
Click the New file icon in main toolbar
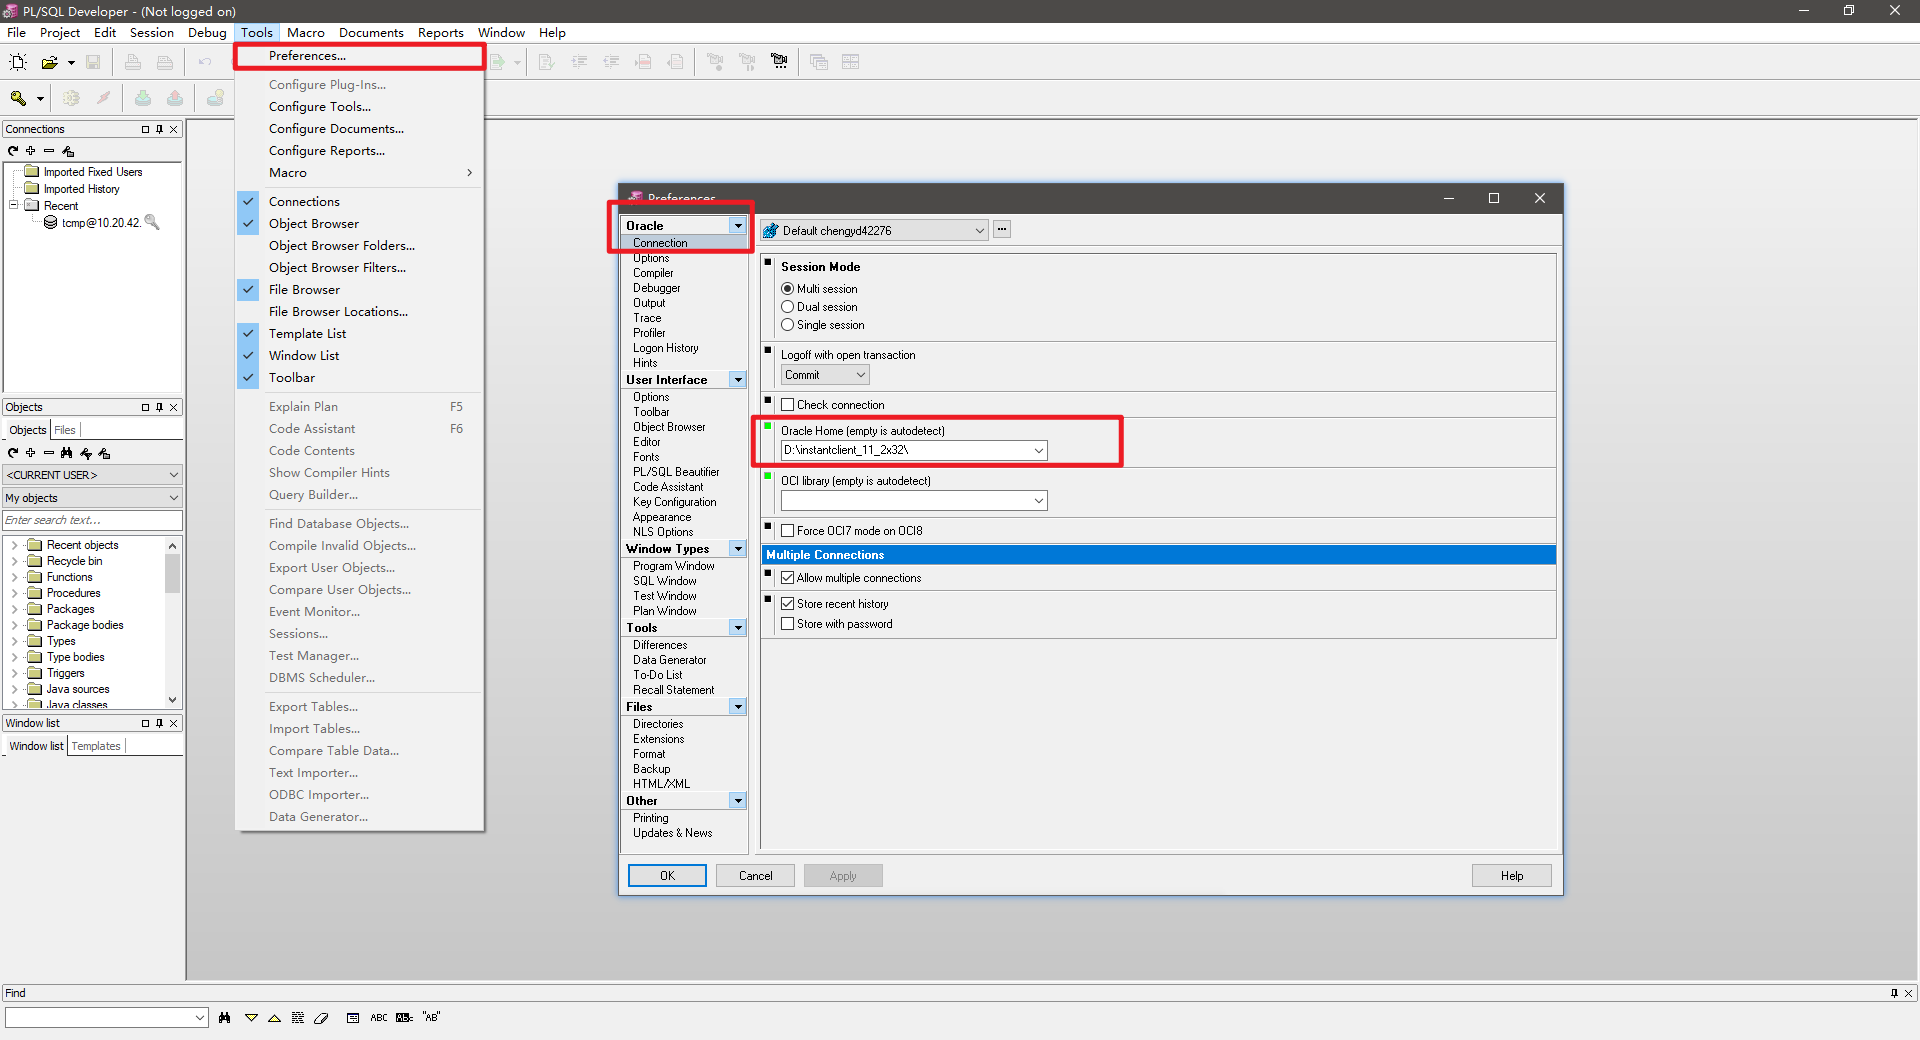18,62
